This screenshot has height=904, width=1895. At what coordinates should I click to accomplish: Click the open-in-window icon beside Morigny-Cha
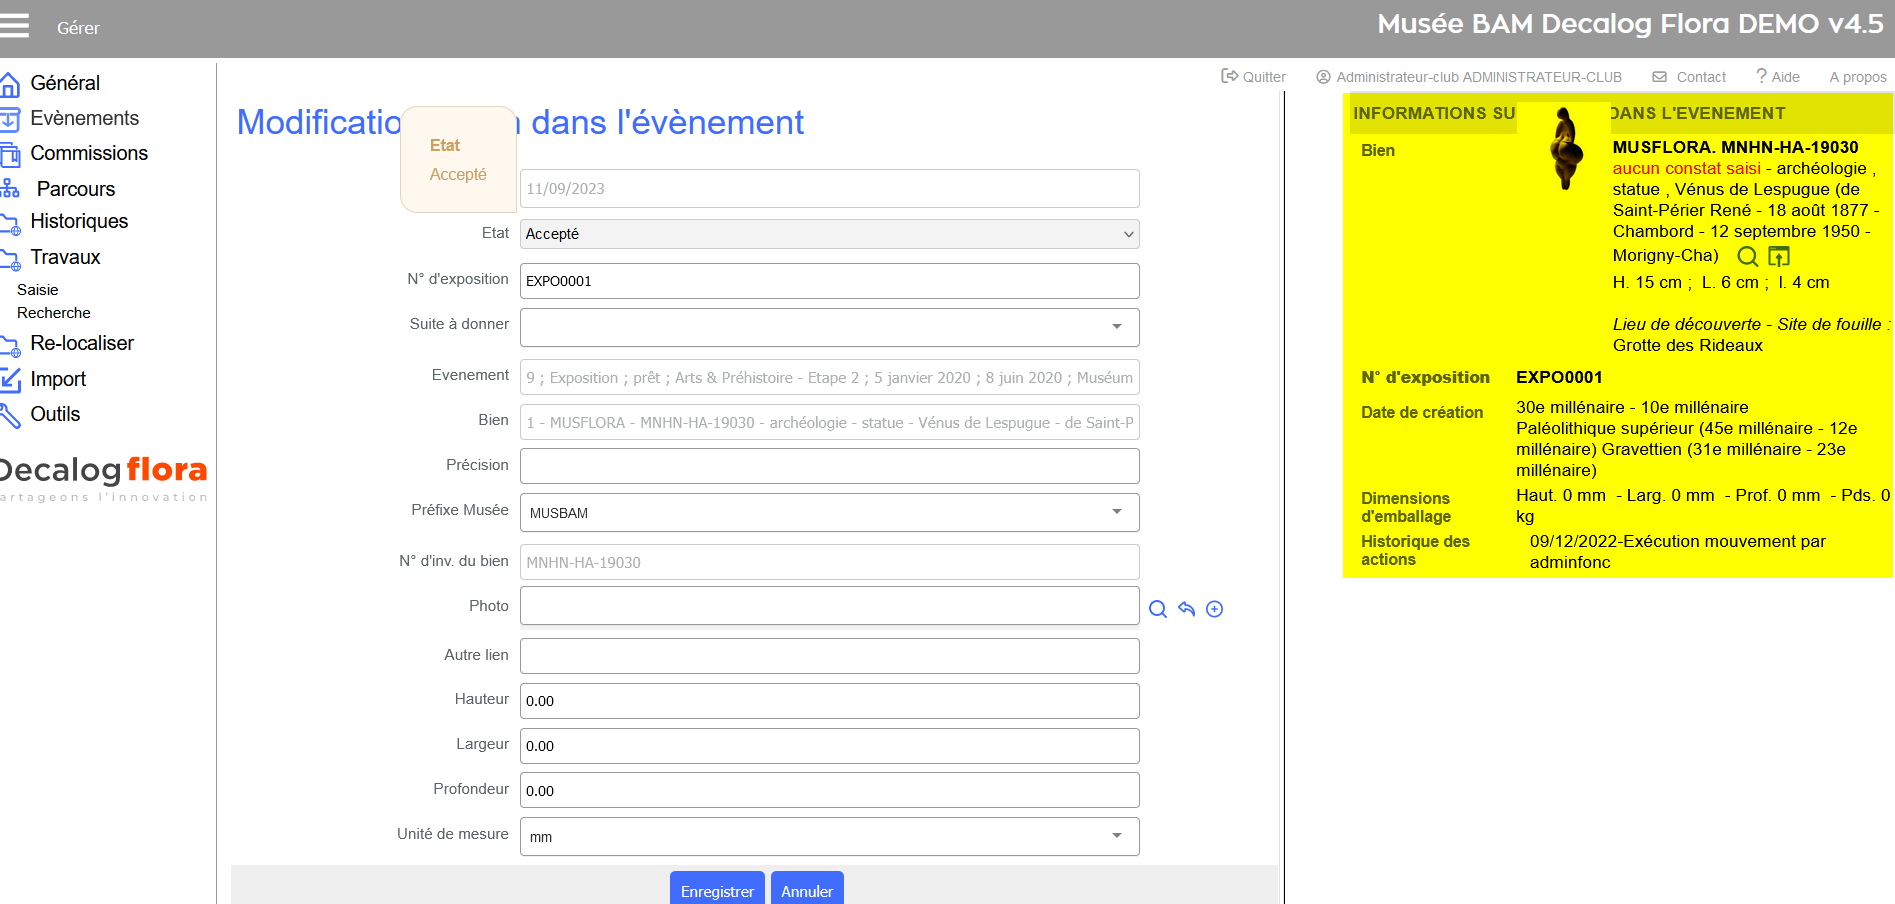point(1779,256)
